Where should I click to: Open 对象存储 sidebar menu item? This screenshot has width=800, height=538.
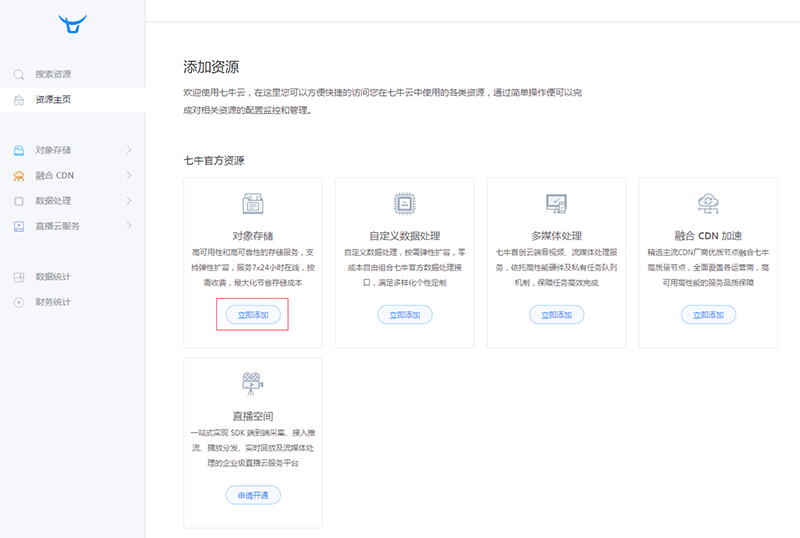(x=72, y=150)
